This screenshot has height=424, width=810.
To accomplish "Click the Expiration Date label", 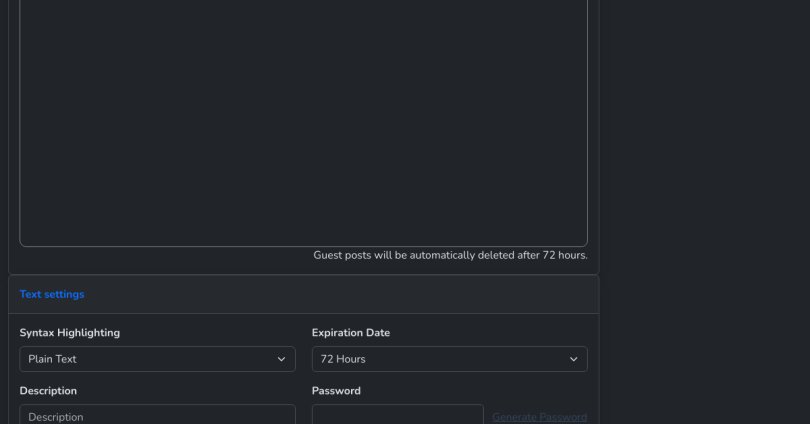I will click(351, 333).
